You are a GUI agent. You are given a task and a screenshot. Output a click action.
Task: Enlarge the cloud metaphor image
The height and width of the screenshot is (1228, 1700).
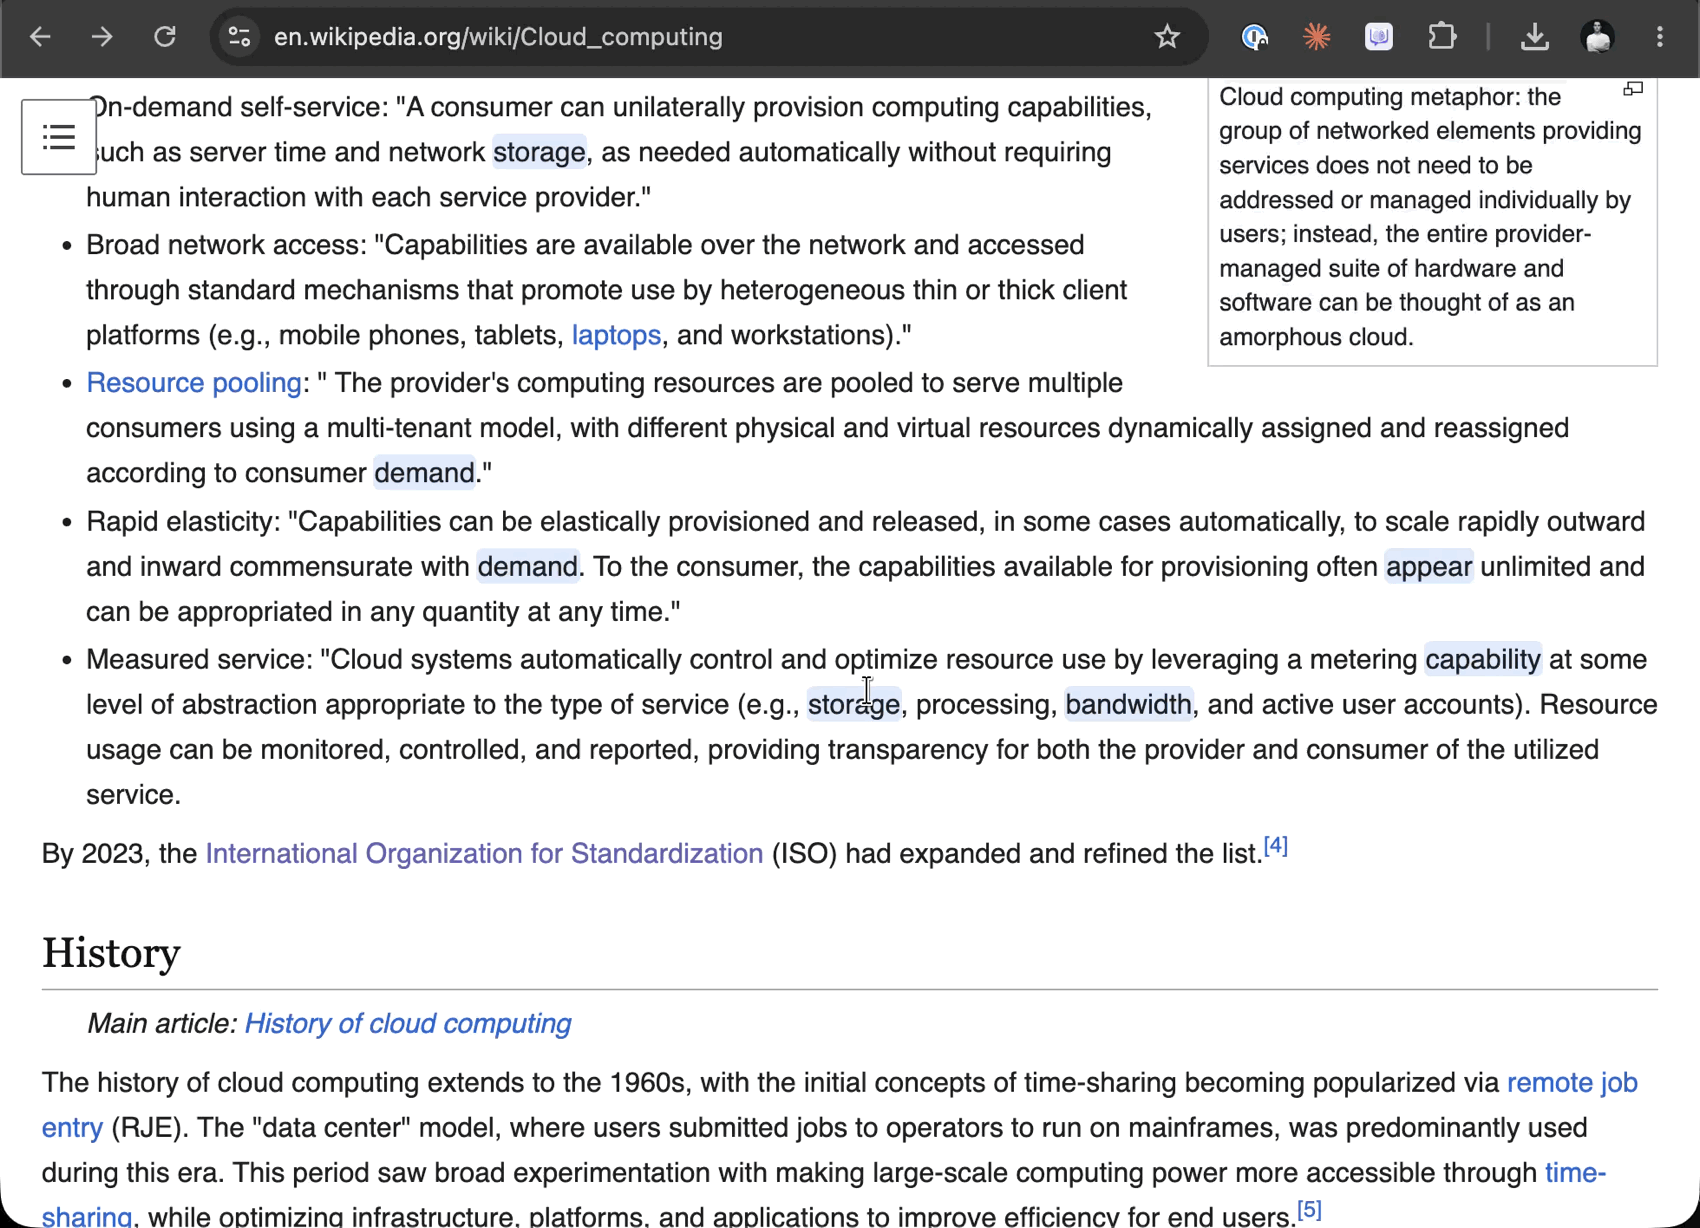1633,89
